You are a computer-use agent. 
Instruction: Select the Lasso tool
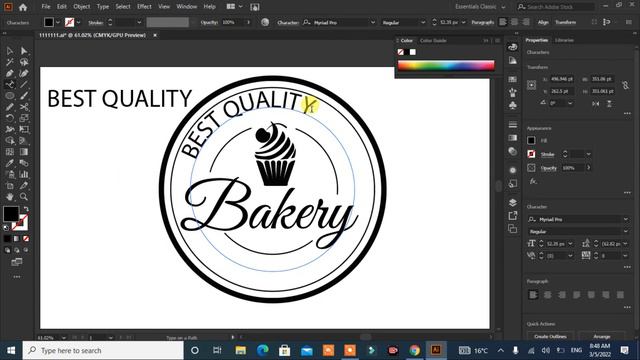click(x=24, y=62)
